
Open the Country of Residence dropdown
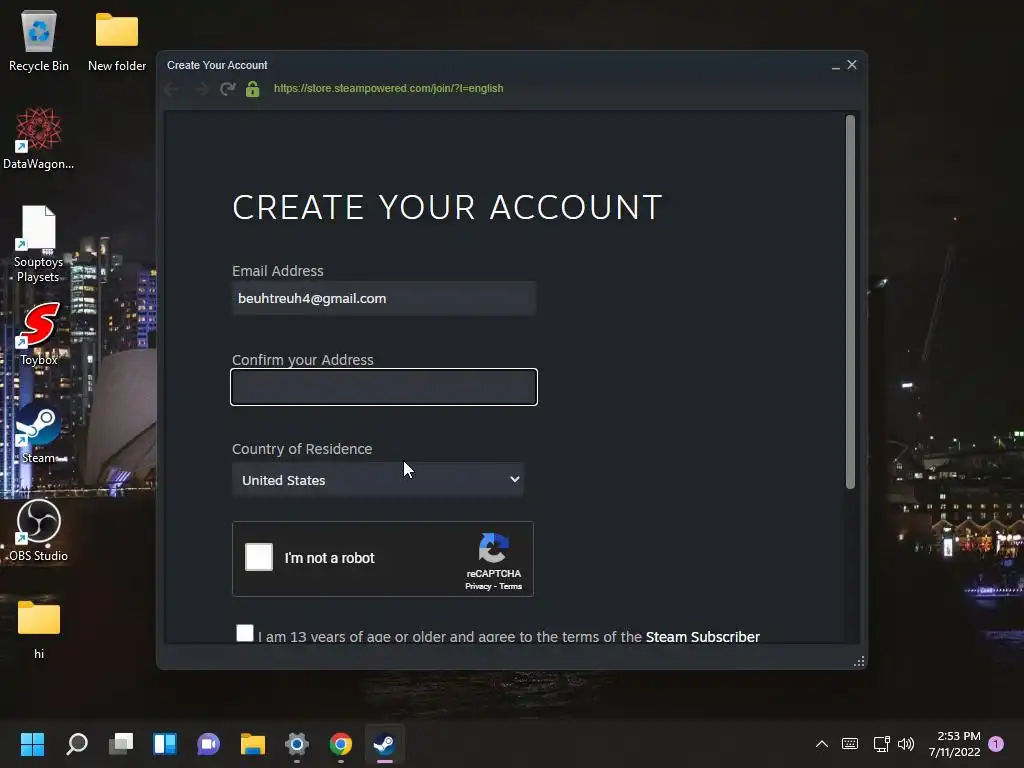pos(378,480)
